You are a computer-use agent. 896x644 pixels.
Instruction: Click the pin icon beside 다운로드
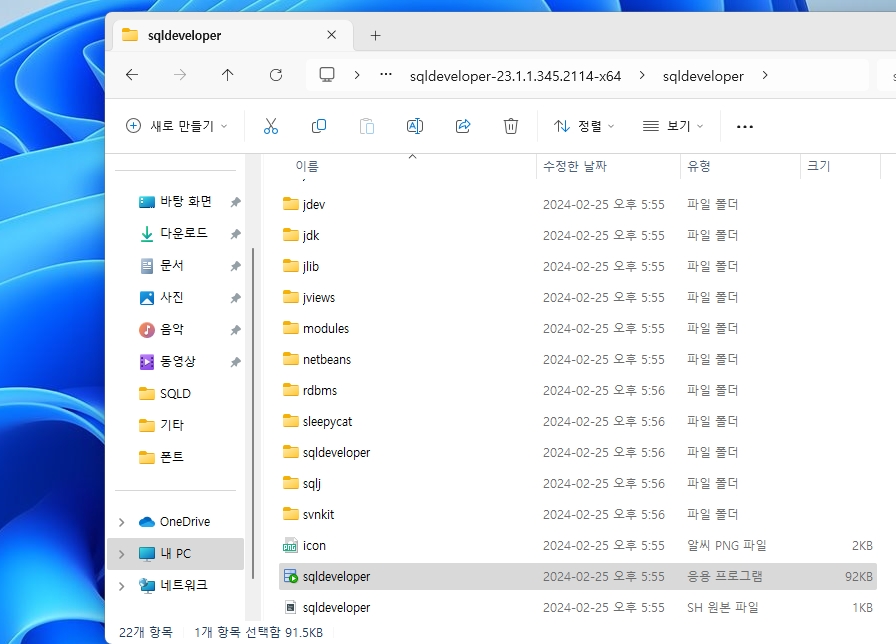(235, 234)
